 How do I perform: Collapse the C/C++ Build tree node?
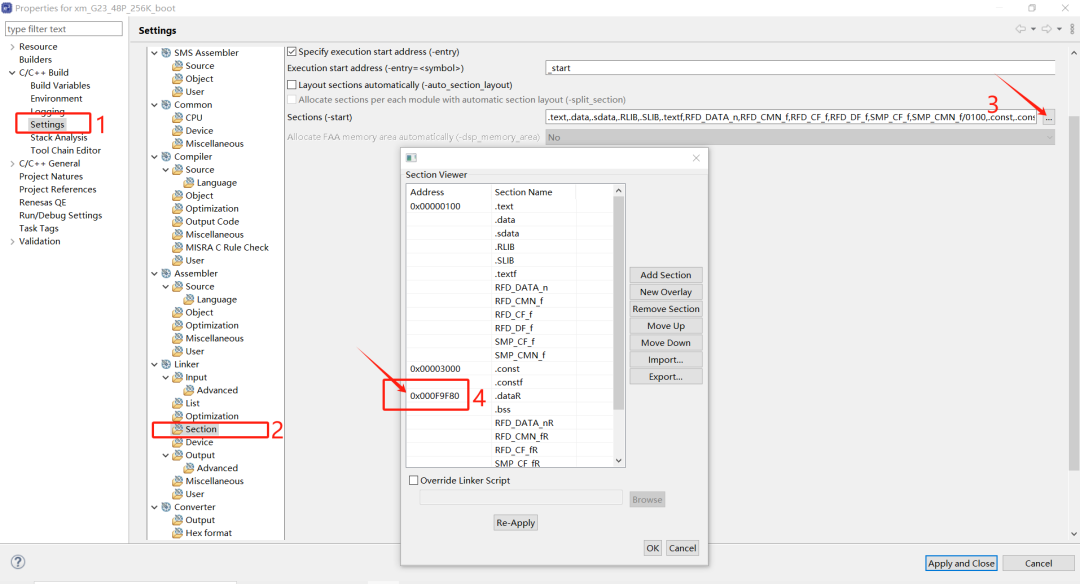coord(12,72)
